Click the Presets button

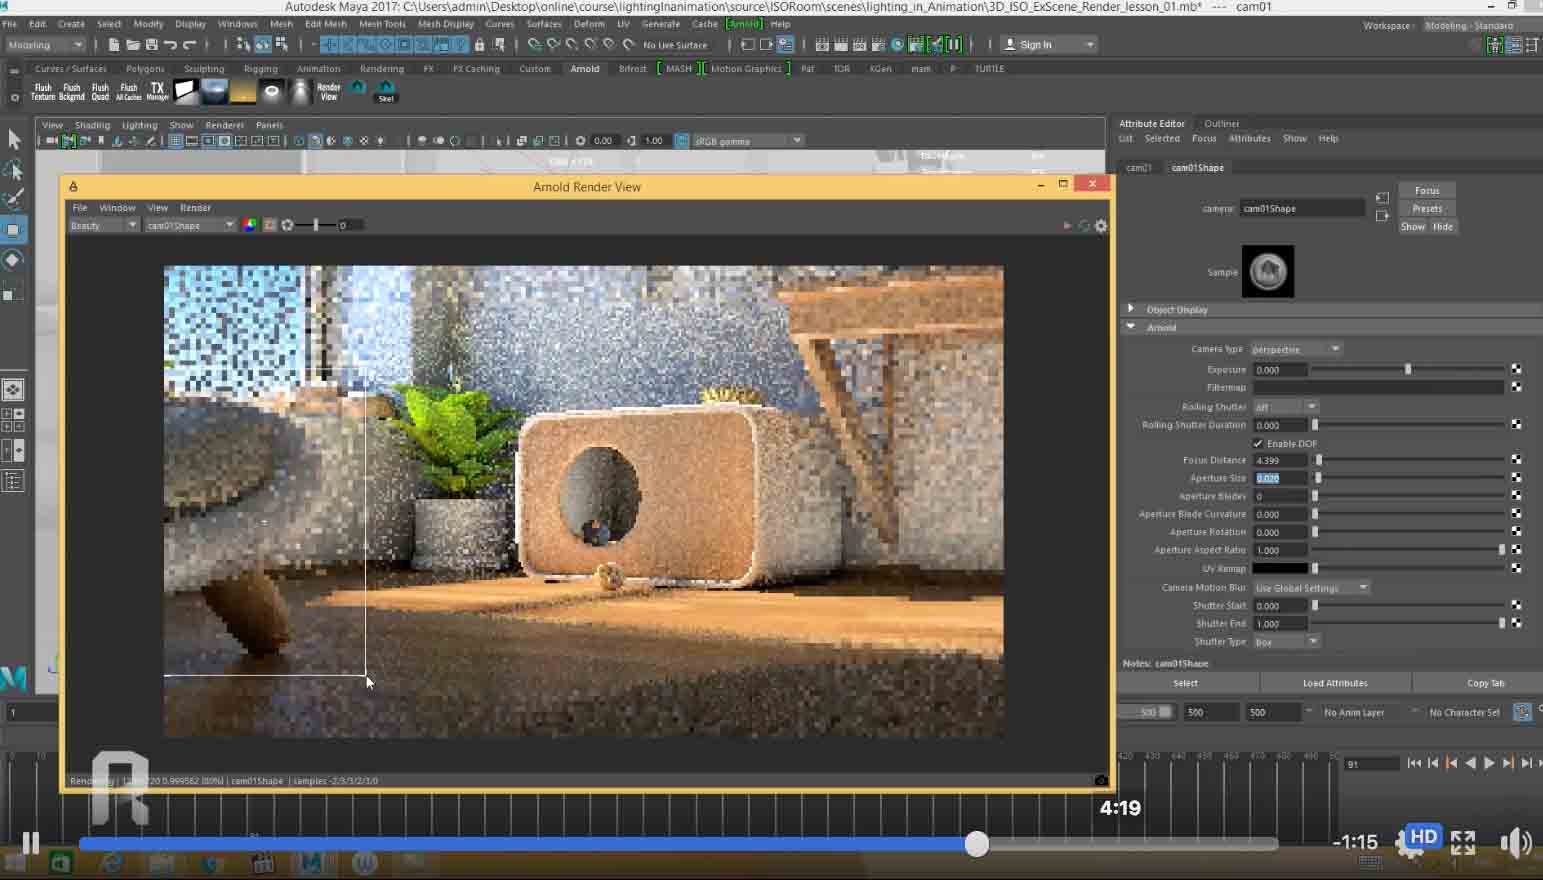click(1427, 208)
